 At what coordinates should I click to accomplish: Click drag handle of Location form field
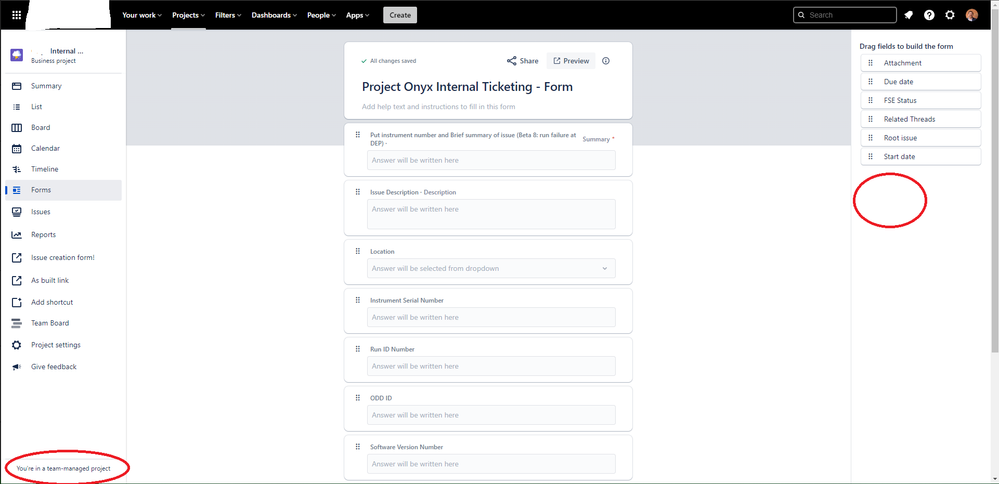pyautogui.click(x=357, y=251)
